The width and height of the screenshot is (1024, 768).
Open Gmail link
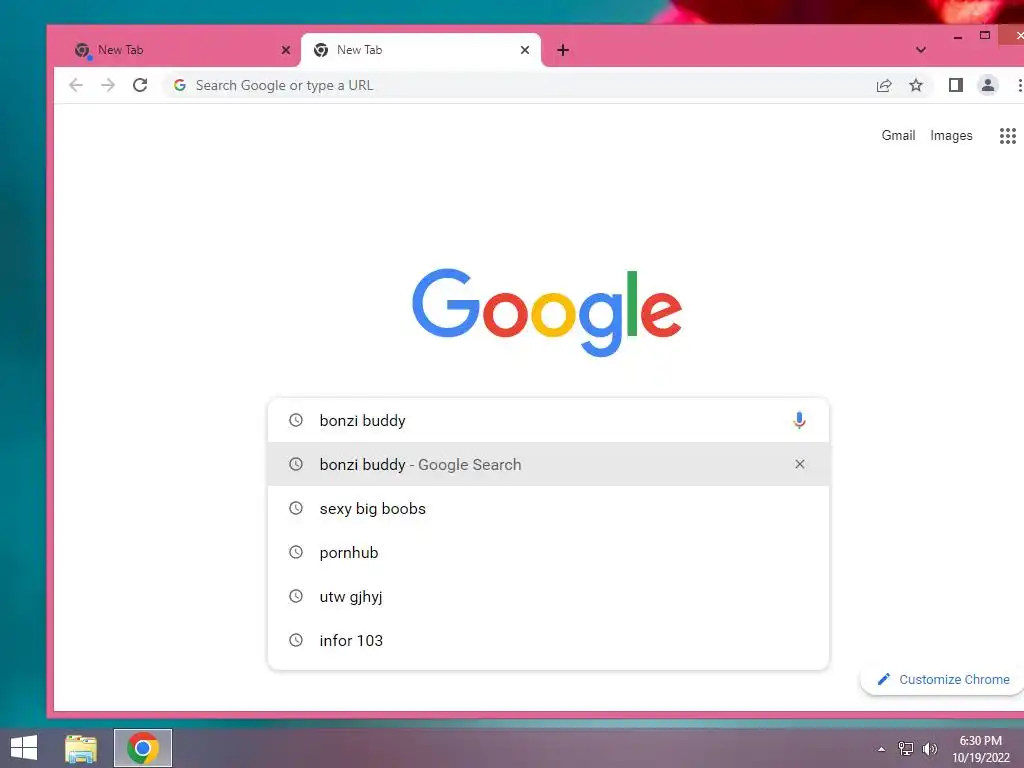tap(898, 135)
